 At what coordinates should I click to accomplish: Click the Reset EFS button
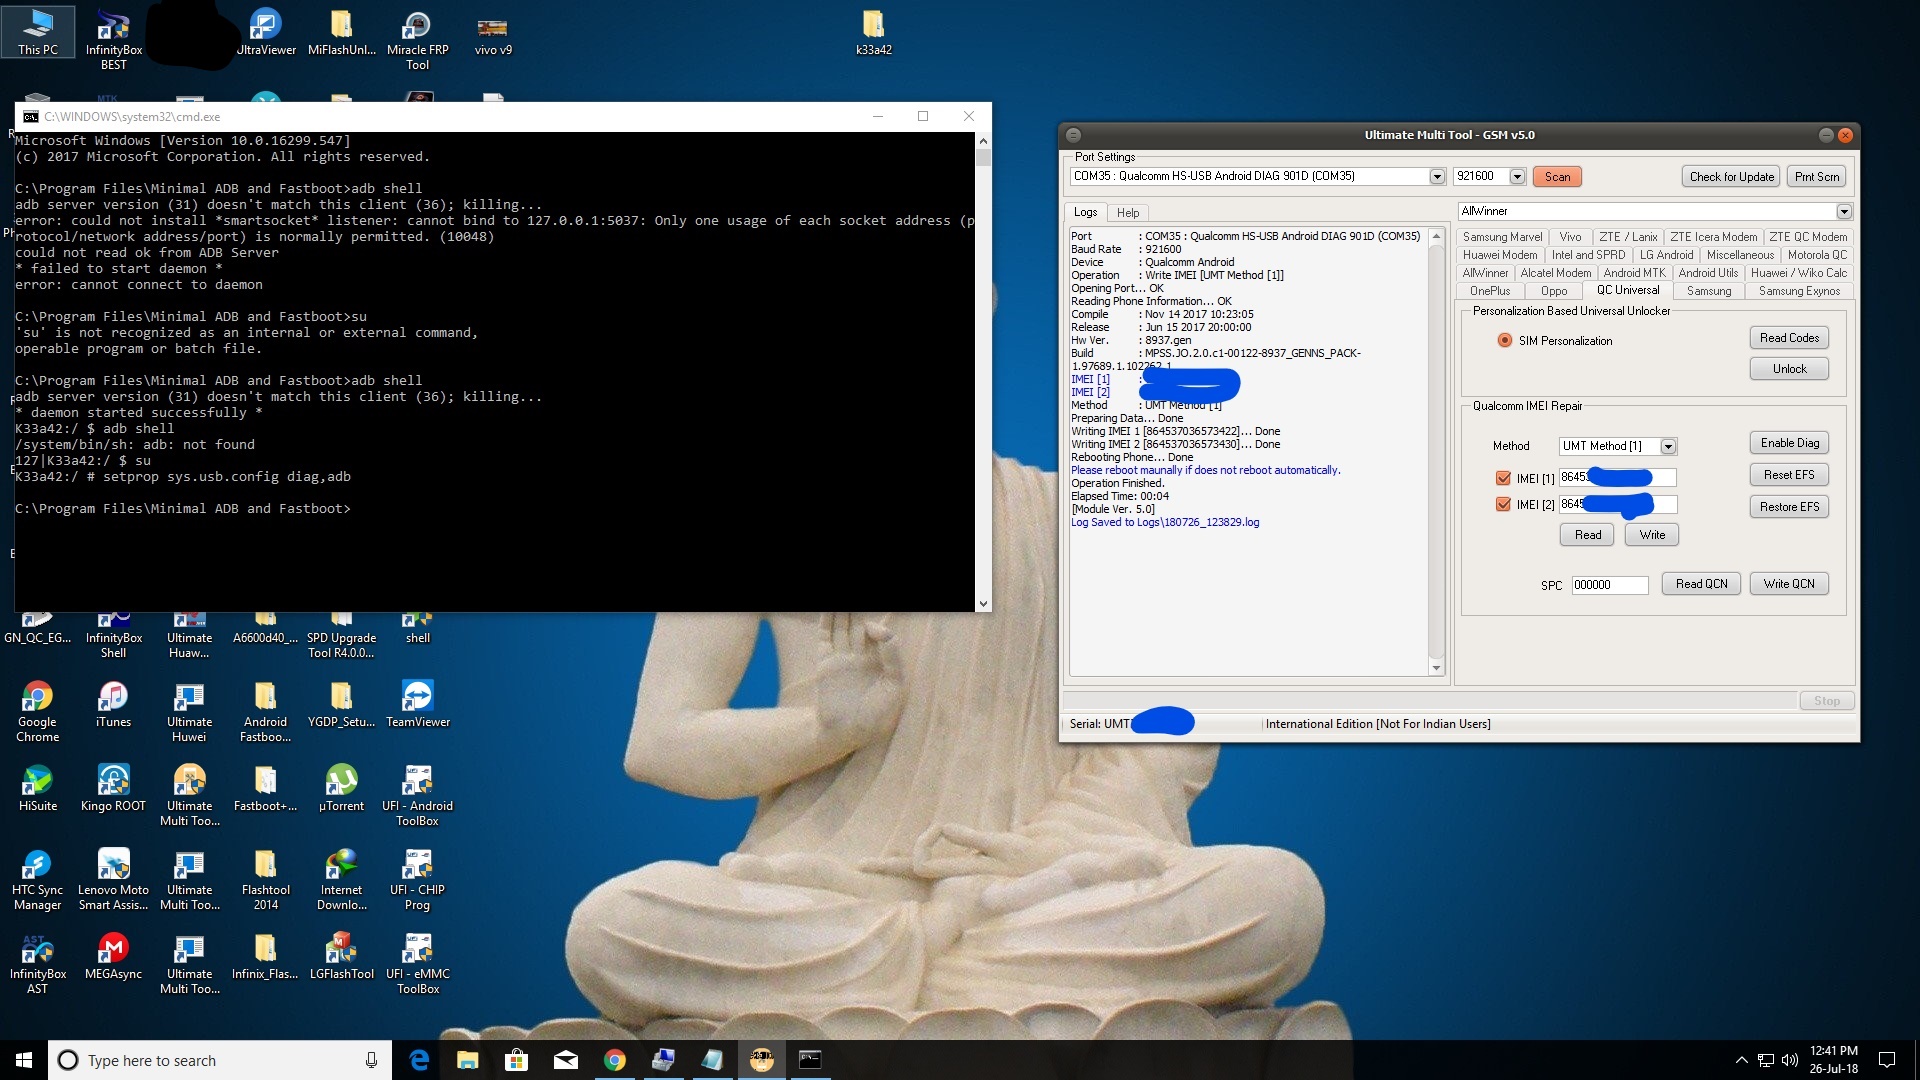pyautogui.click(x=1789, y=475)
